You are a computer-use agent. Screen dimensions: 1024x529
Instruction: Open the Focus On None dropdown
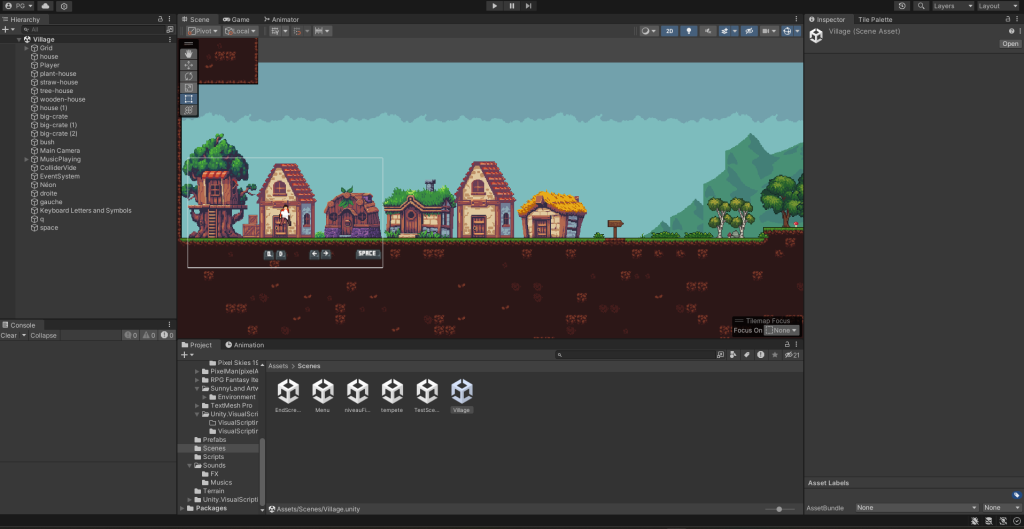pyautogui.click(x=782, y=330)
